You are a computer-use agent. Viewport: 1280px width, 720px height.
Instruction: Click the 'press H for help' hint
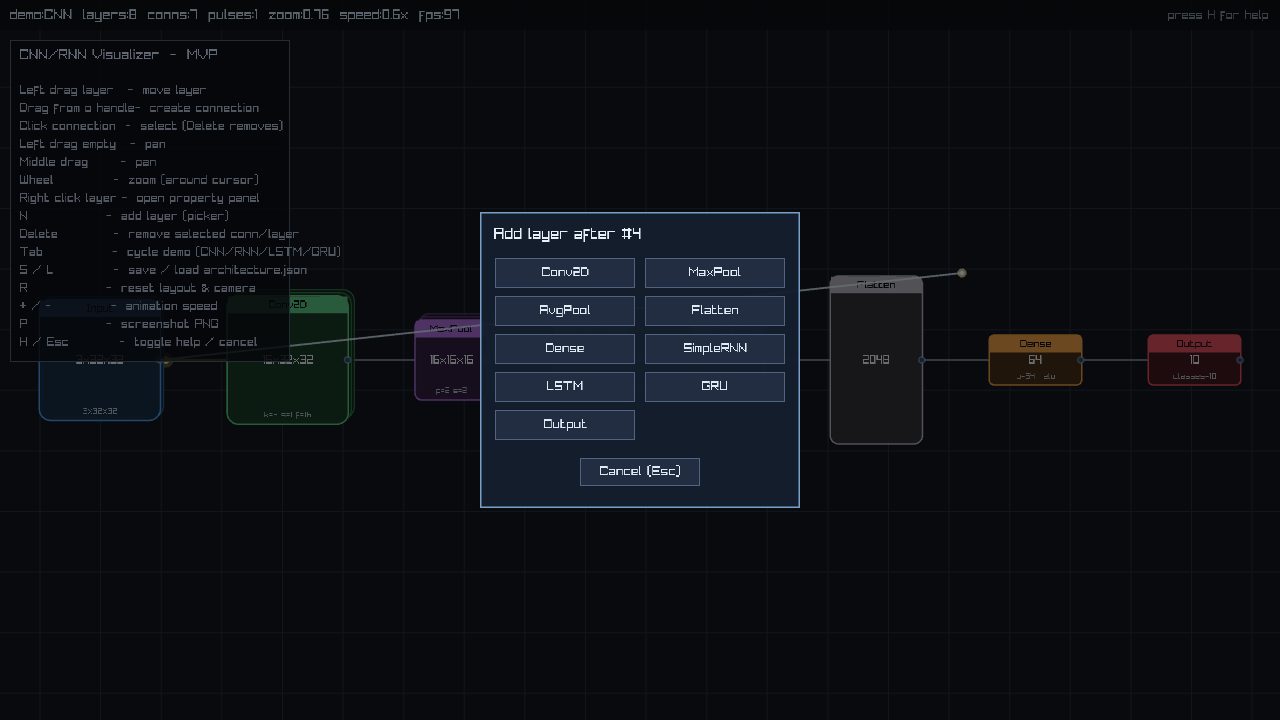click(1218, 15)
